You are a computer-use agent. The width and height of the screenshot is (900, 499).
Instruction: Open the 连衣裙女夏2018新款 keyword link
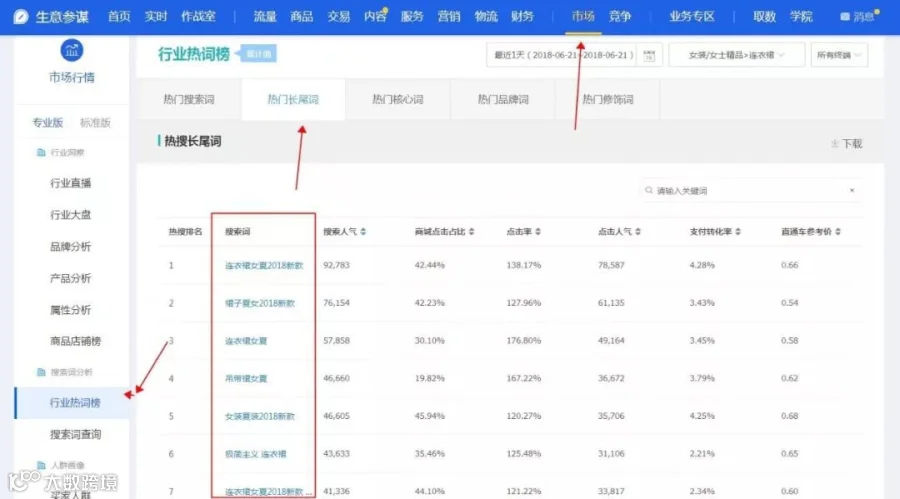click(264, 265)
